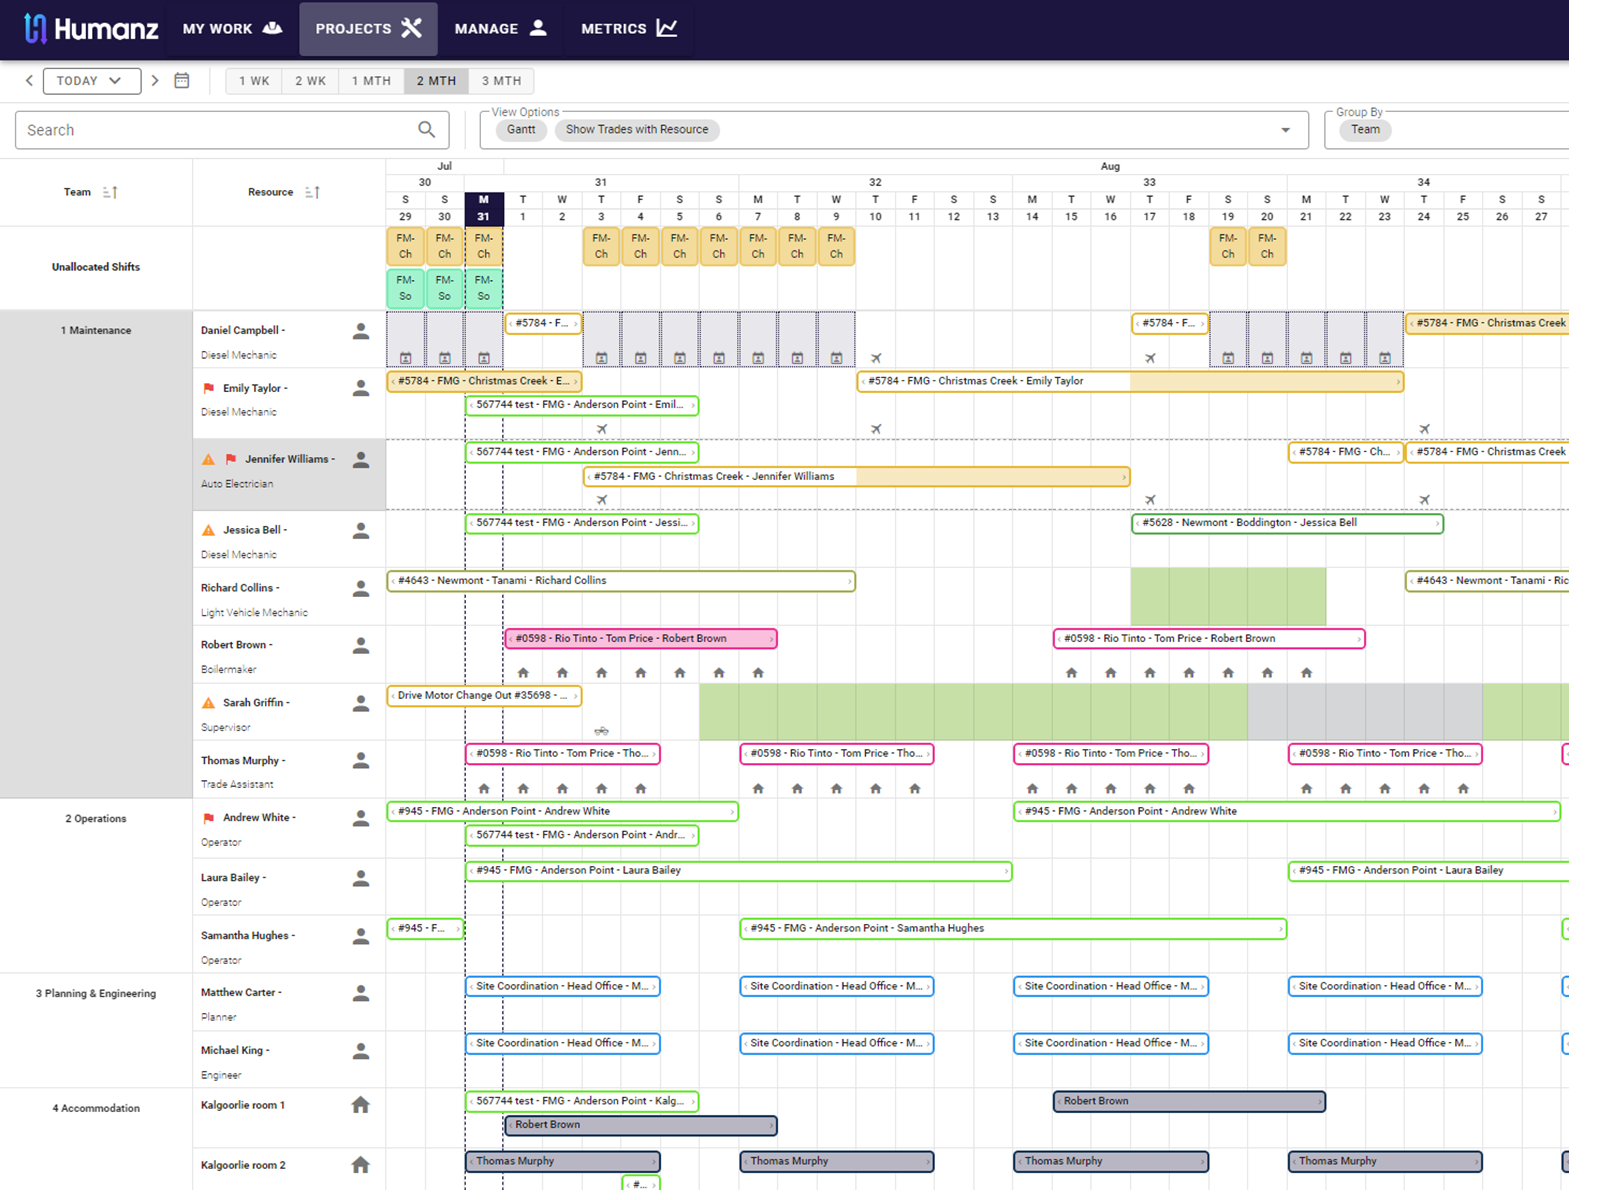Expand the TODAY dropdown
Viewport: 1600px width, 1200px height.
pos(91,81)
